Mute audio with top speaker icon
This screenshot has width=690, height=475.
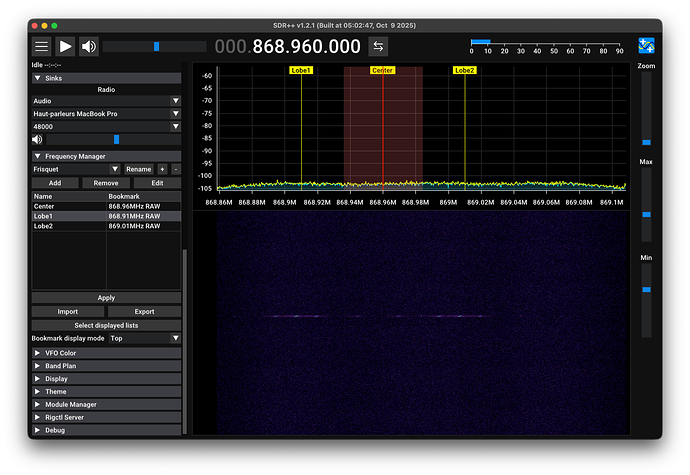(89, 46)
